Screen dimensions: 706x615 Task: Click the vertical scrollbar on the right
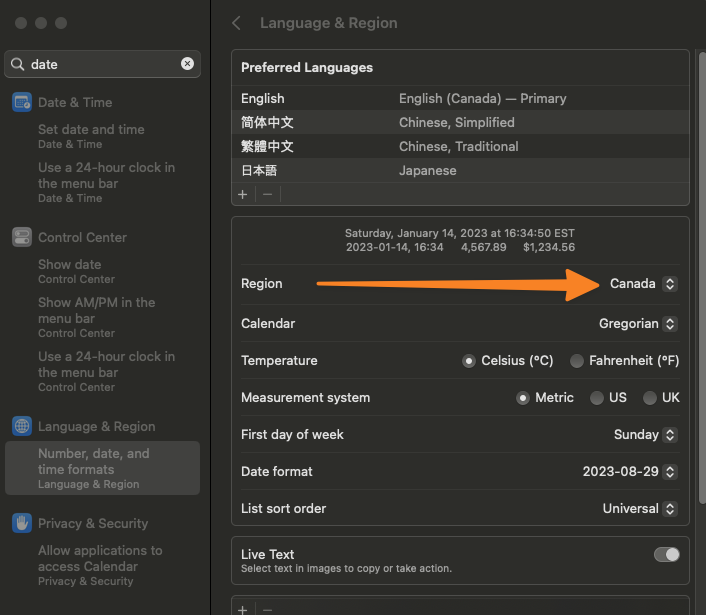coord(702,277)
